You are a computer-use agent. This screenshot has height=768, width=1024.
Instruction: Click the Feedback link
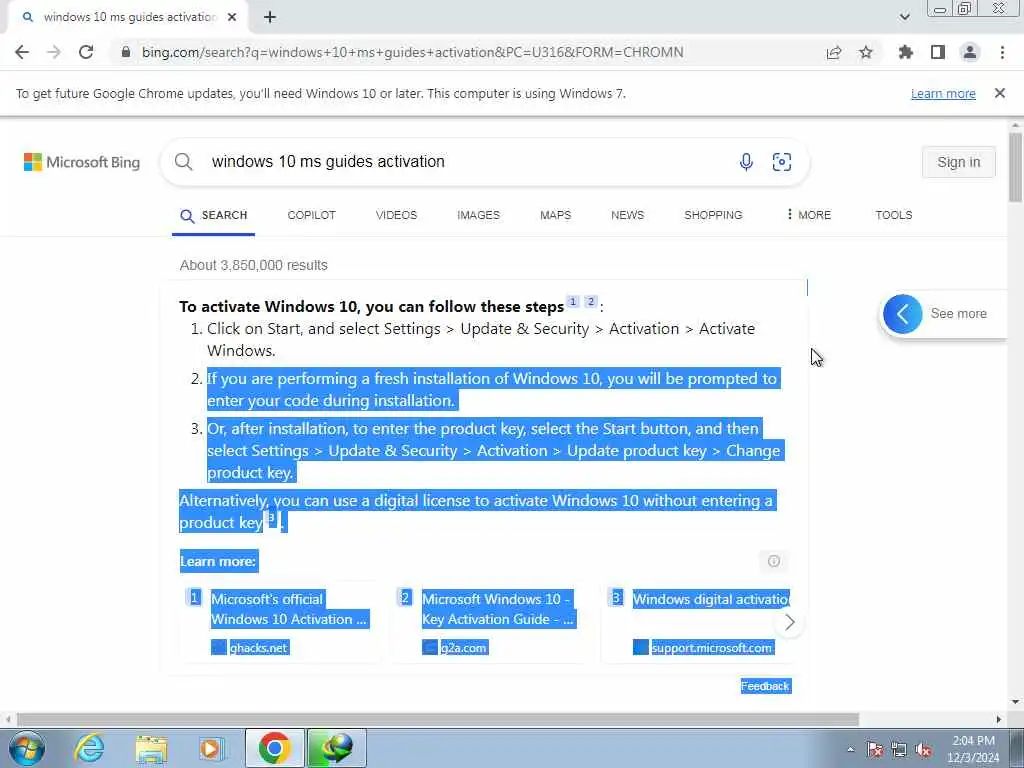(x=765, y=686)
